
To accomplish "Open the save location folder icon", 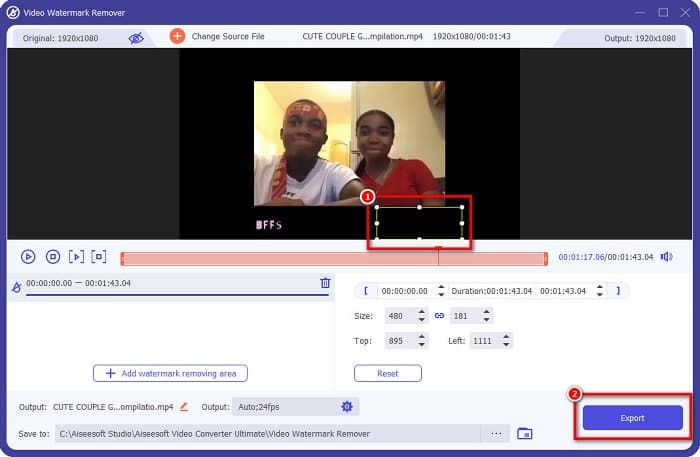I will (525, 433).
